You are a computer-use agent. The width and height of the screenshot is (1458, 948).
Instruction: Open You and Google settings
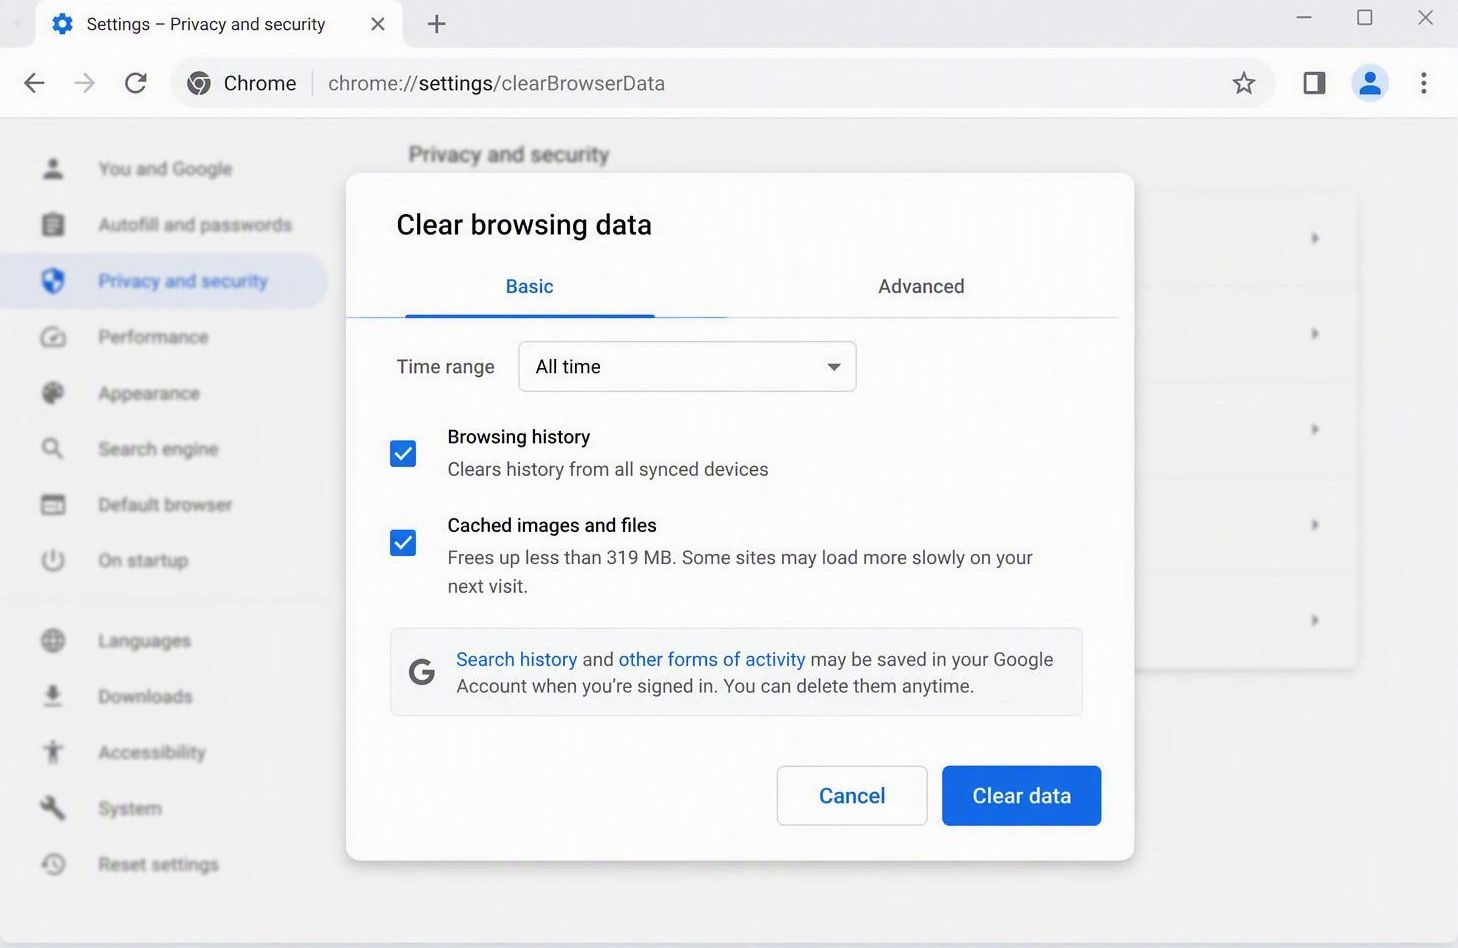[x=165, y=169]
